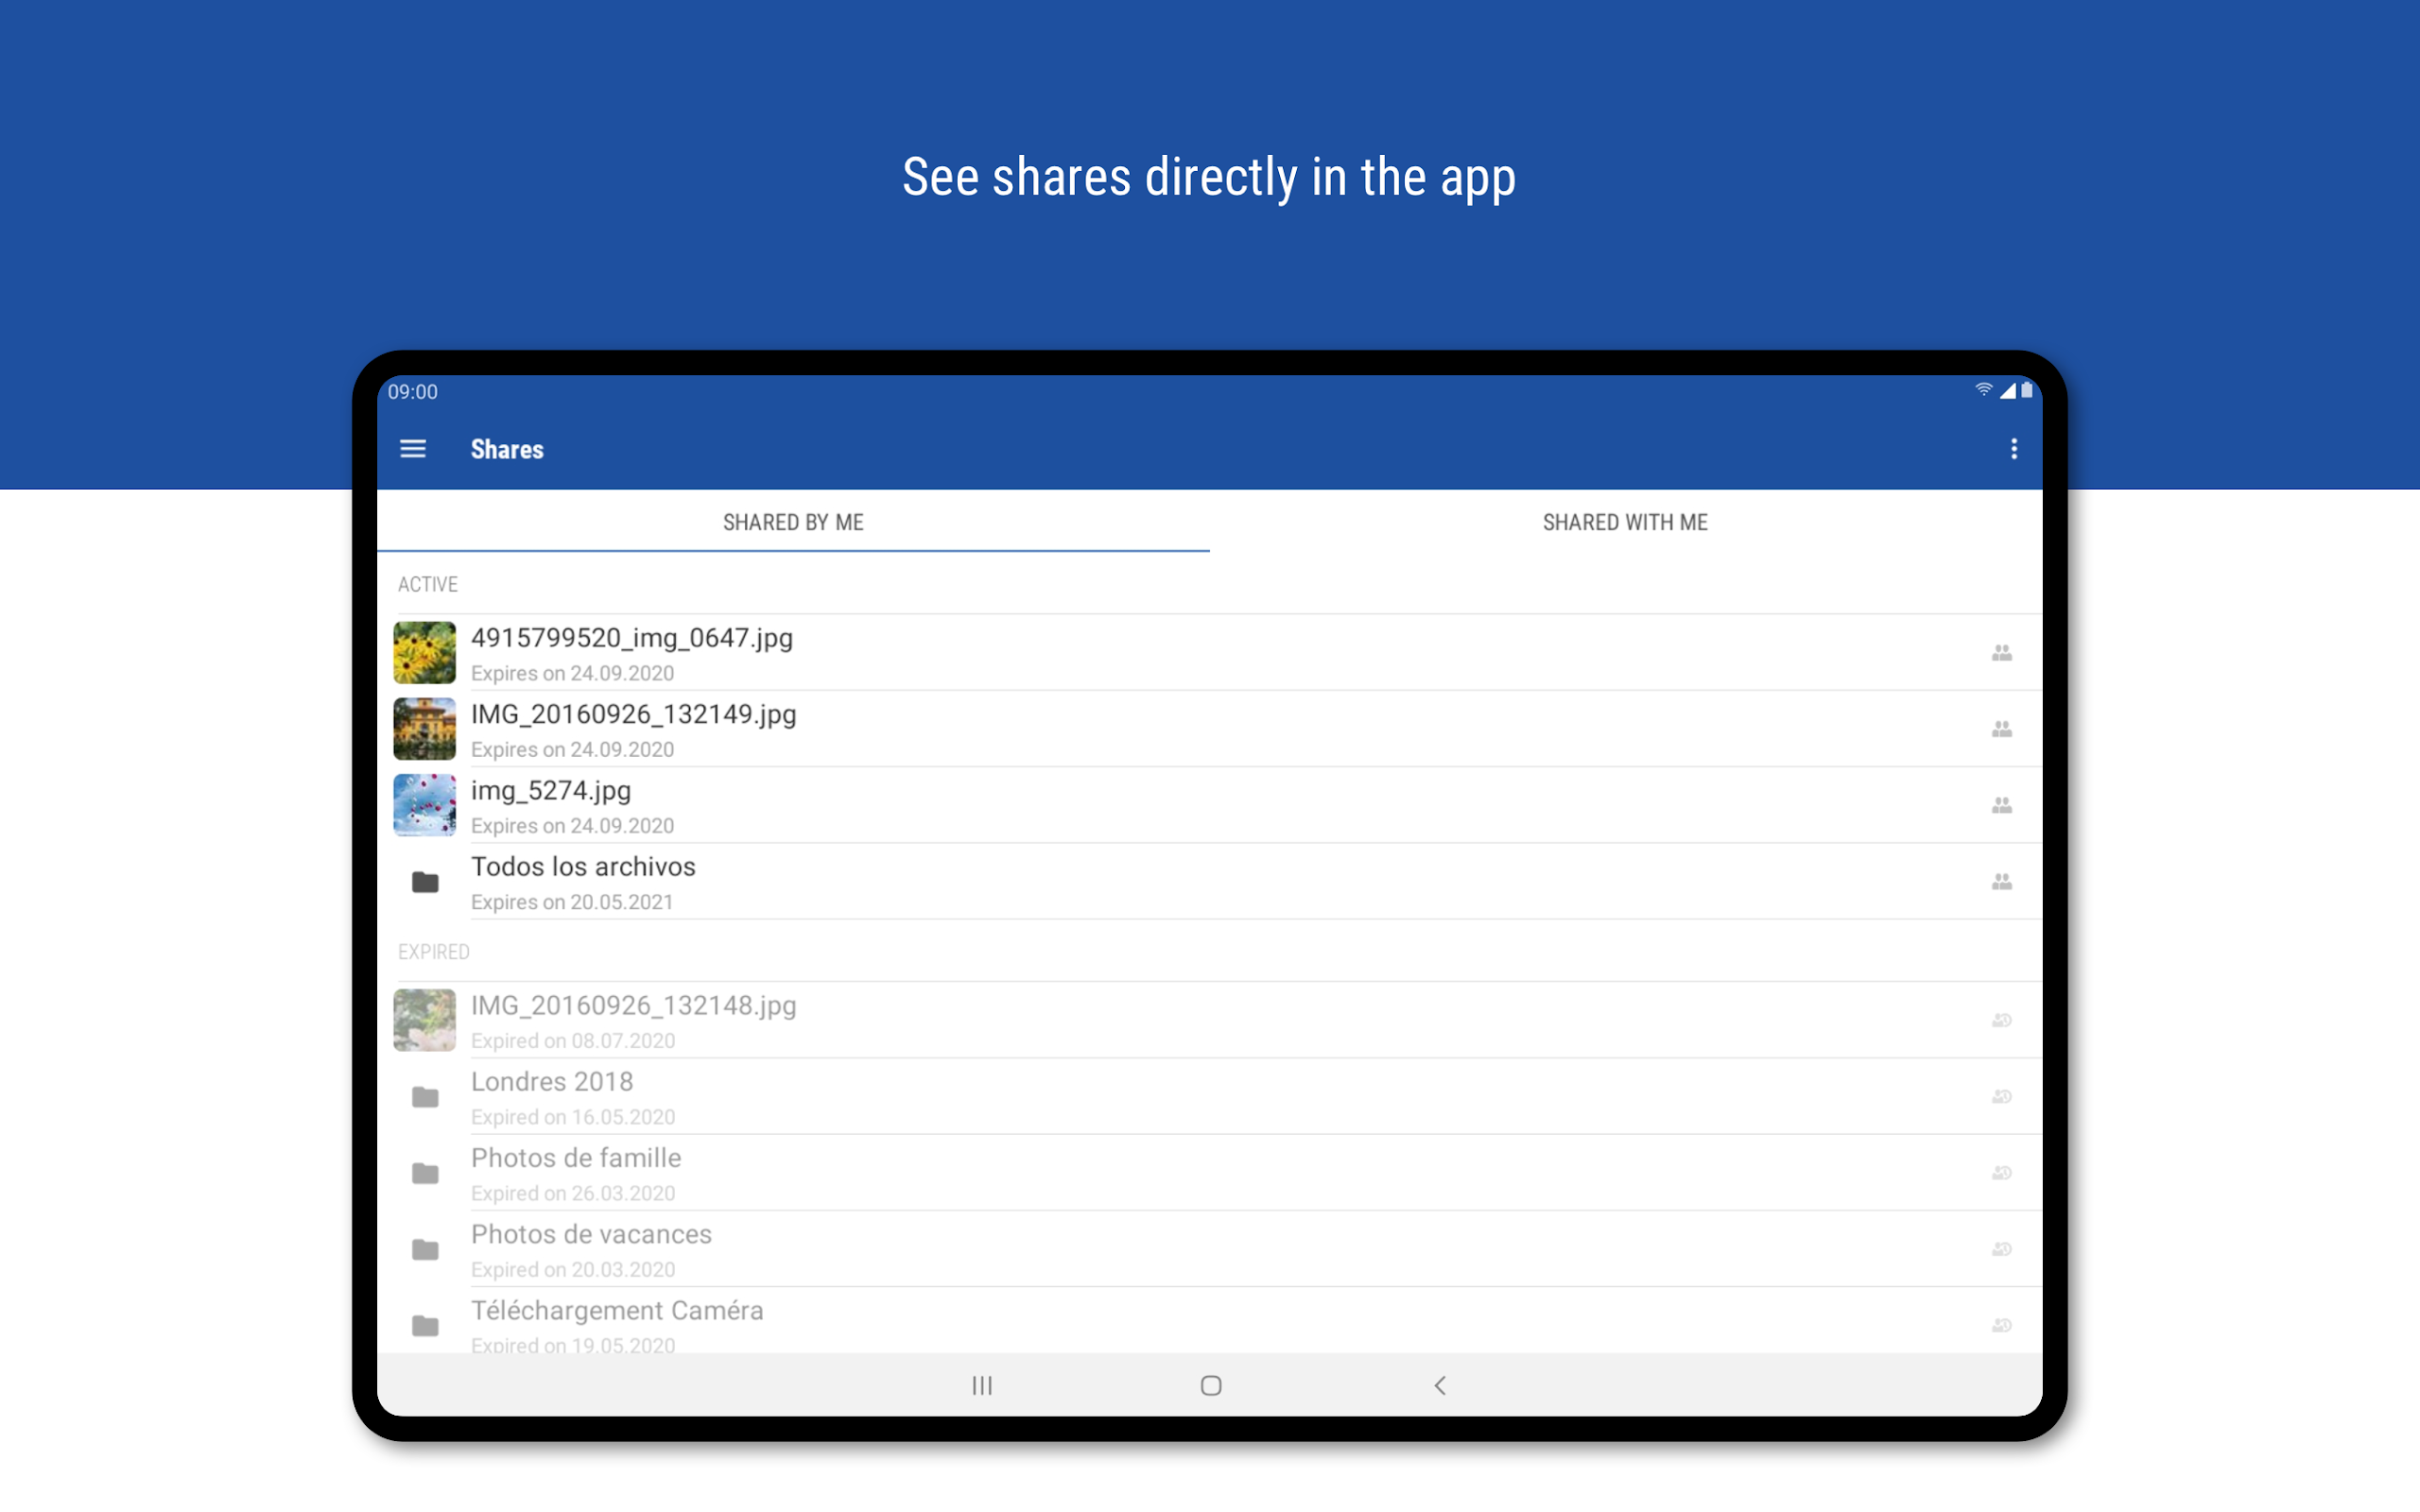The height and width of the screenshot is (1512, 2420).
Task: Select expired file IMG_20160926_132148.jpg
Action: pyautogui.click(x=634, y=1005)
